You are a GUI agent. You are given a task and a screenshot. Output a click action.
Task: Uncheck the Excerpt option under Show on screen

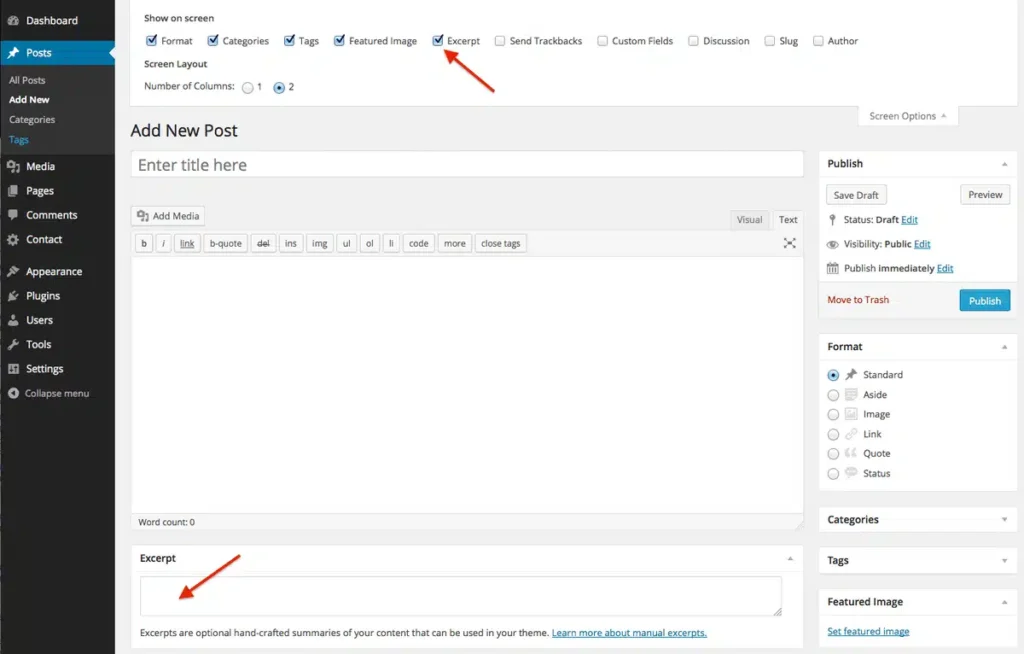[x=437, y=40]
